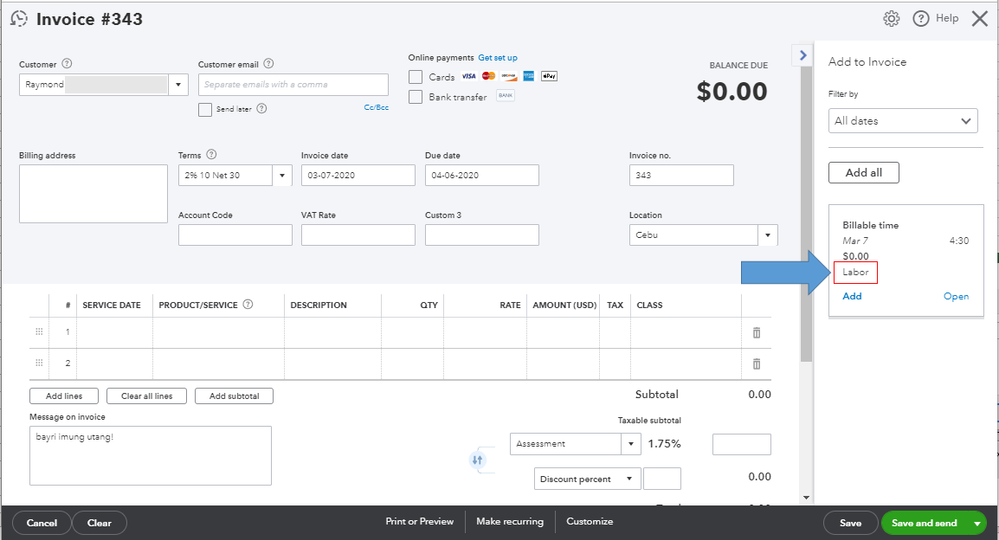Click the Clear all lines button
The width and height of the screenshot is (999, 540).
[x=147, y=396]
